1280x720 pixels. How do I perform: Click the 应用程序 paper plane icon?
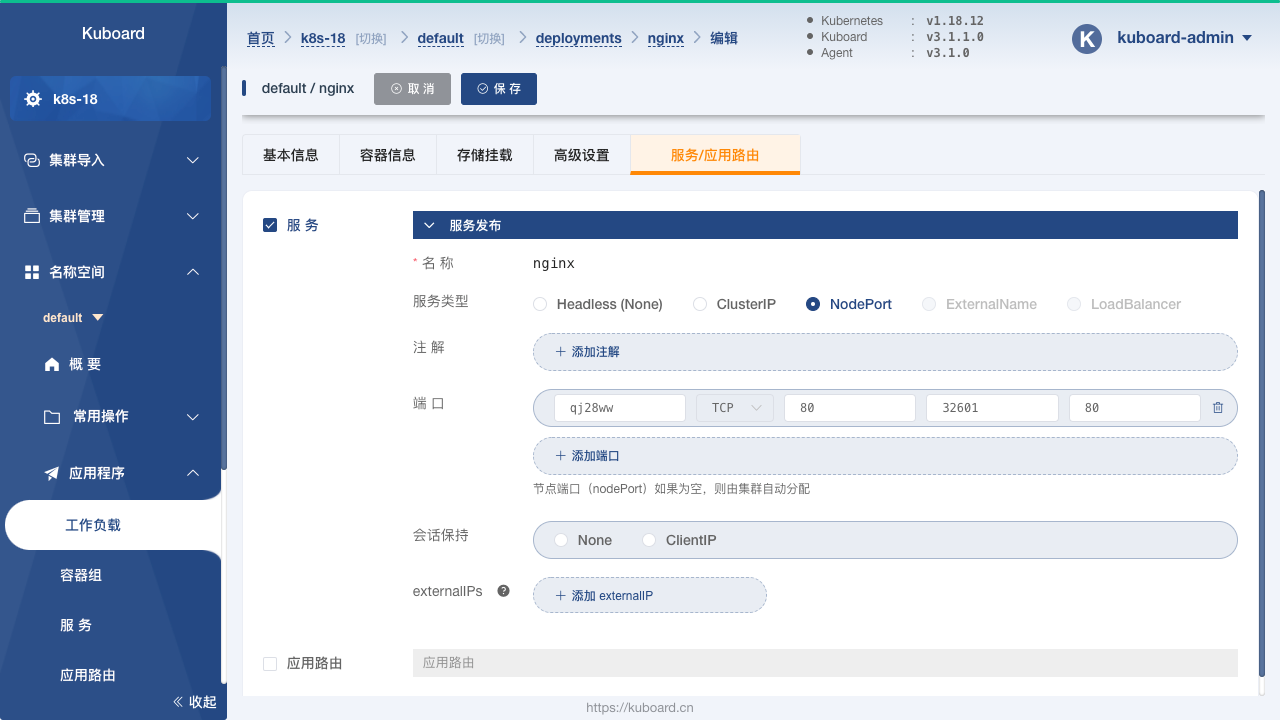(x=52, y=473)
